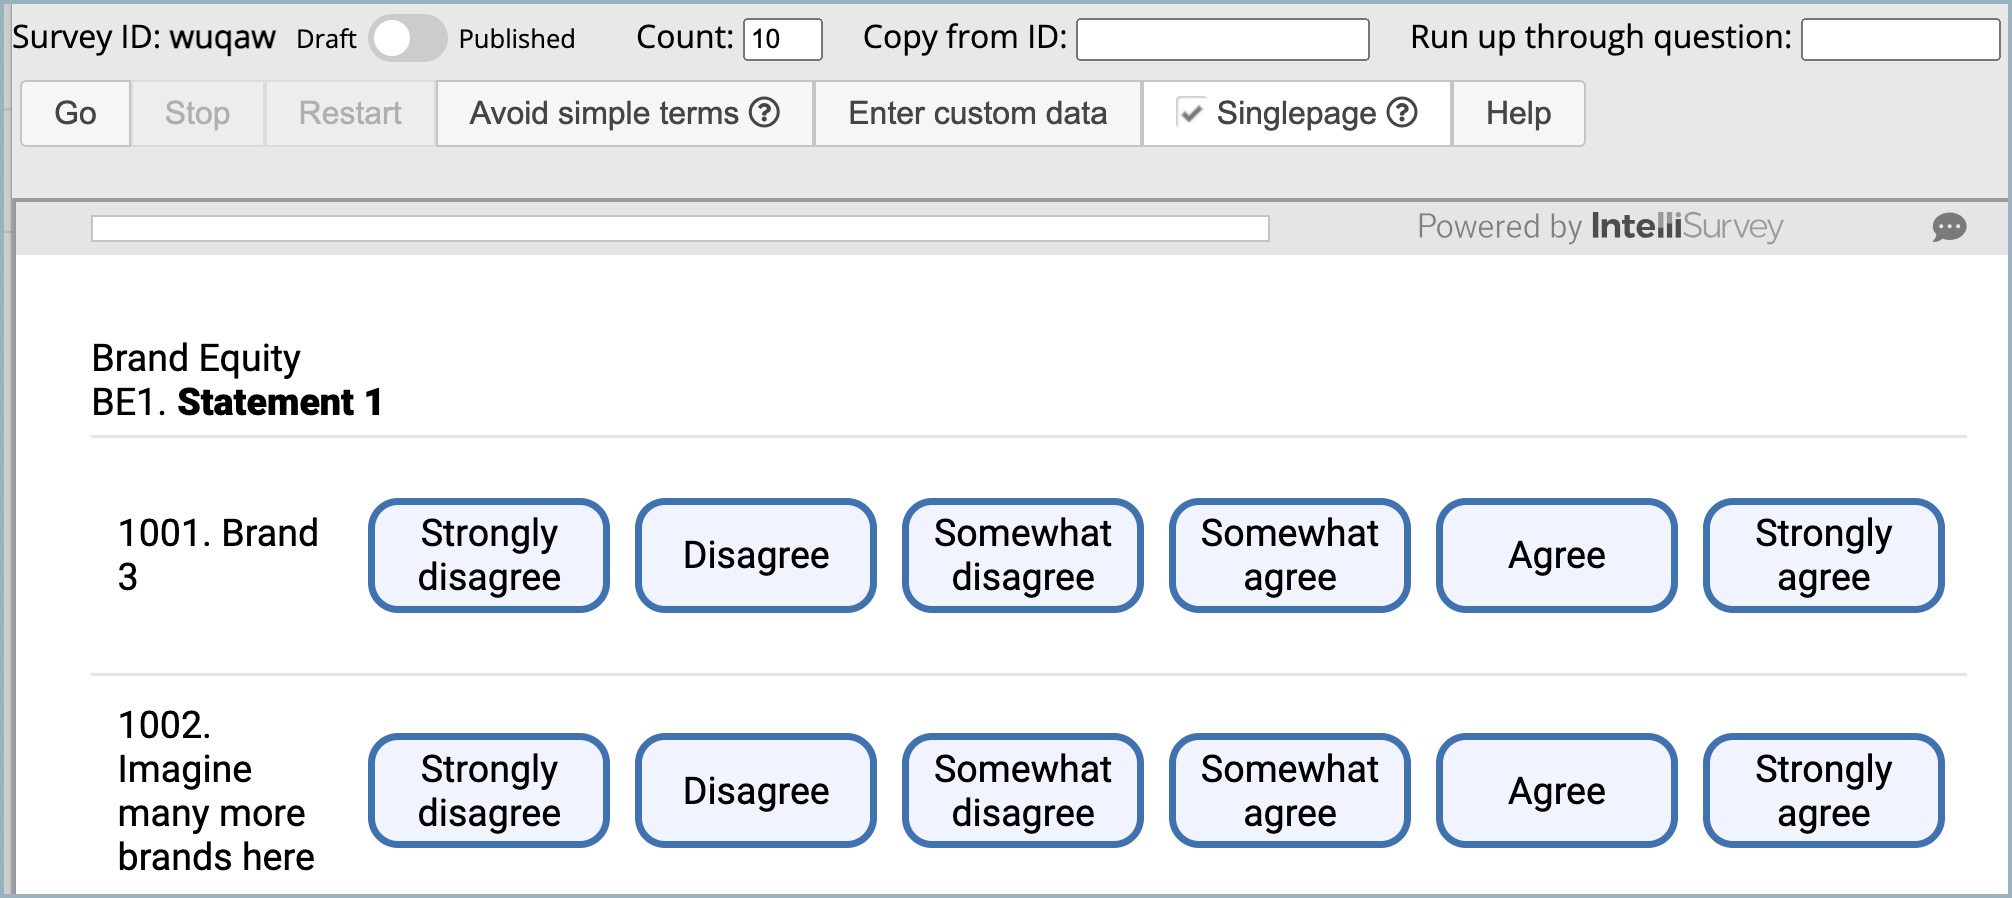Viewport: 2012px width, 898px height.
Task: Choose Somewhat agree for Brand 3
Action: (x=1290, y=555)
